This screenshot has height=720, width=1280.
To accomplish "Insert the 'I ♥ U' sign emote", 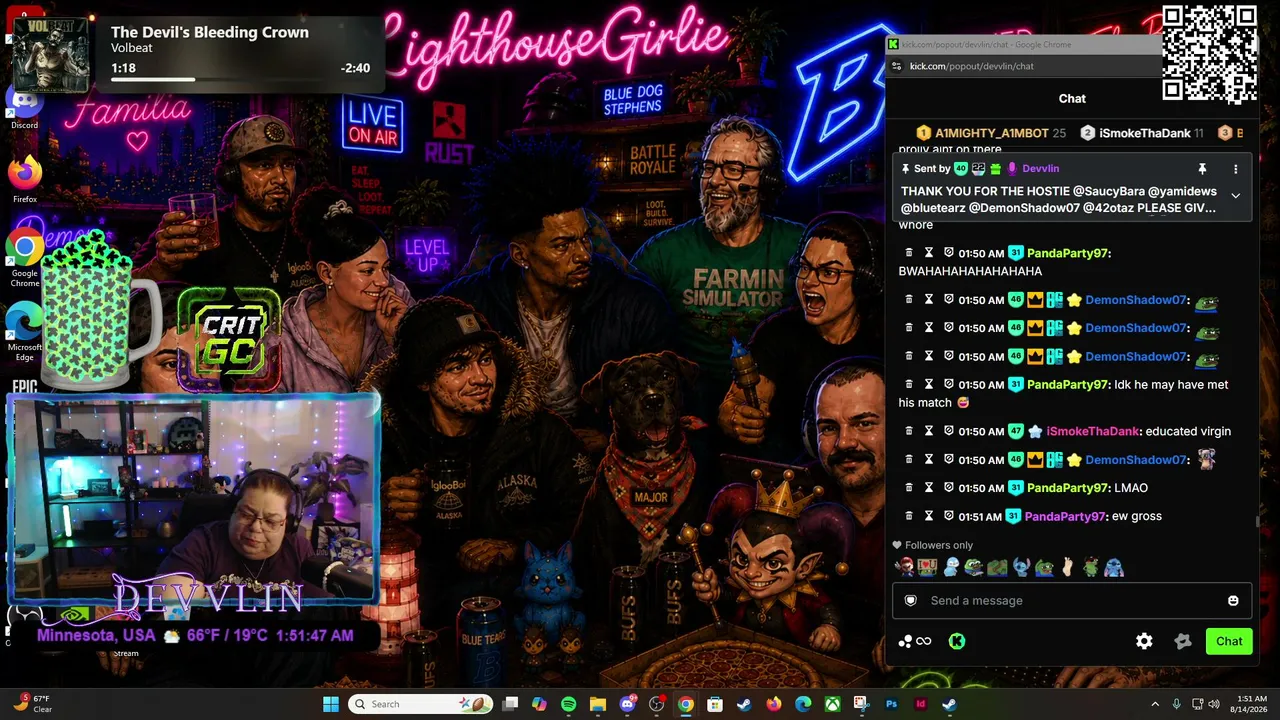I will click(927, 568).
